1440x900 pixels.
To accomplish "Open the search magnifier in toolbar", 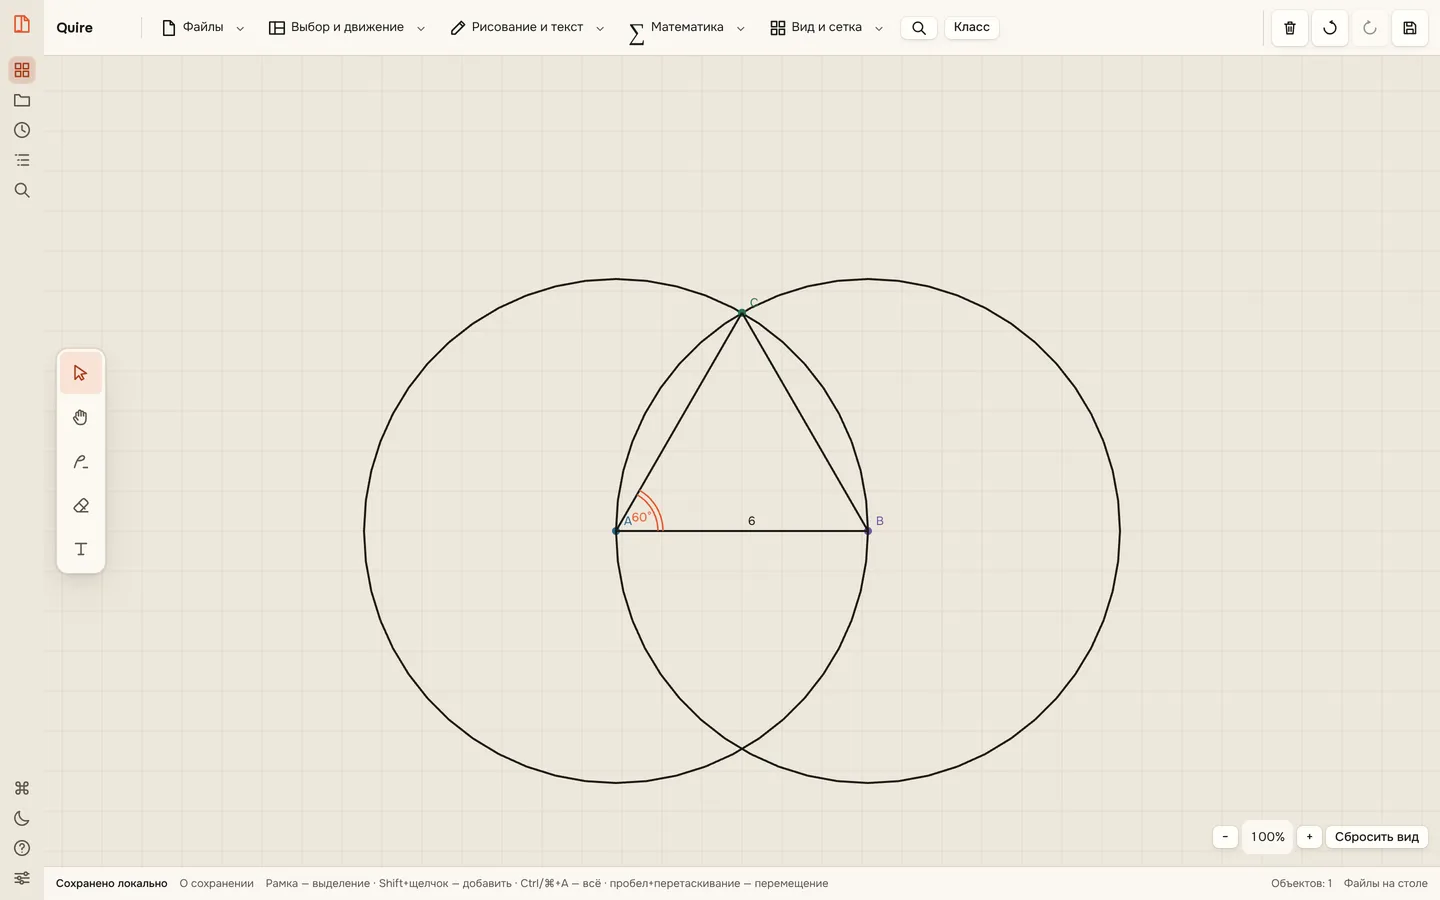I will point(919,28).
